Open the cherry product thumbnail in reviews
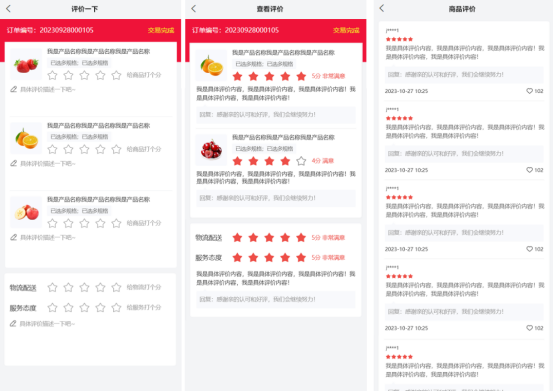This screenshot has height=392, width=554. pos(211,150)
